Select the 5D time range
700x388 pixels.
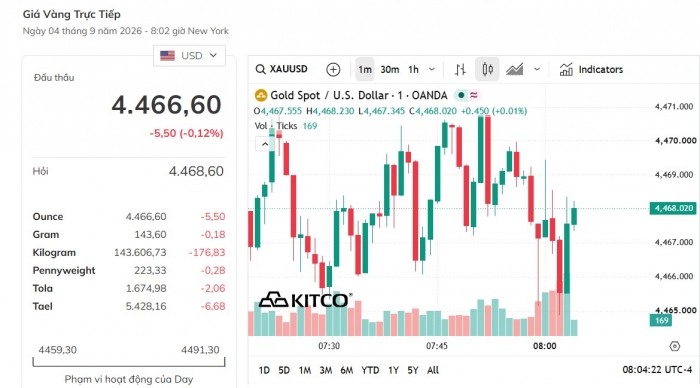[284, 370]
